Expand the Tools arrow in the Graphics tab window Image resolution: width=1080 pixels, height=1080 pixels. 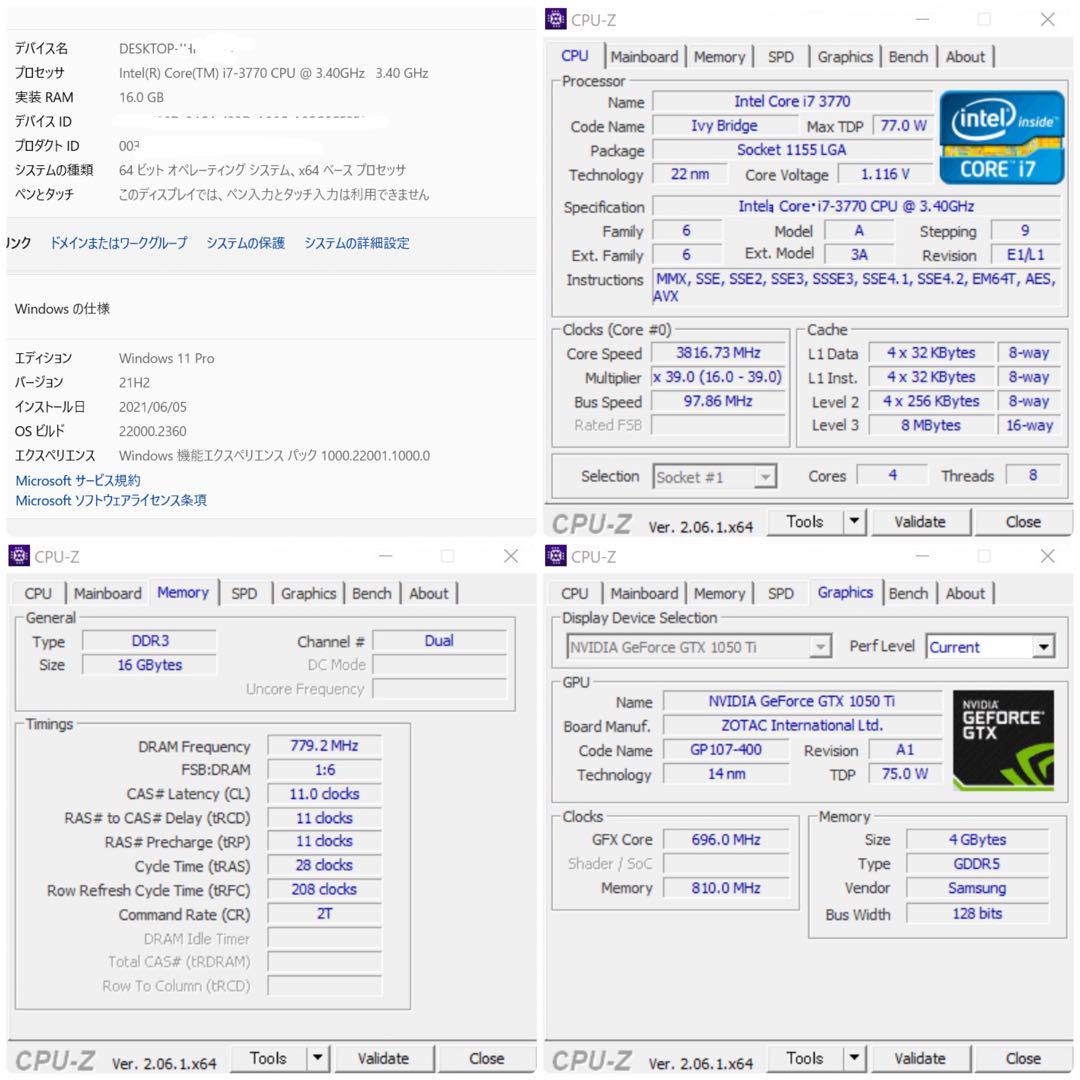click(x=854, y=1058)
